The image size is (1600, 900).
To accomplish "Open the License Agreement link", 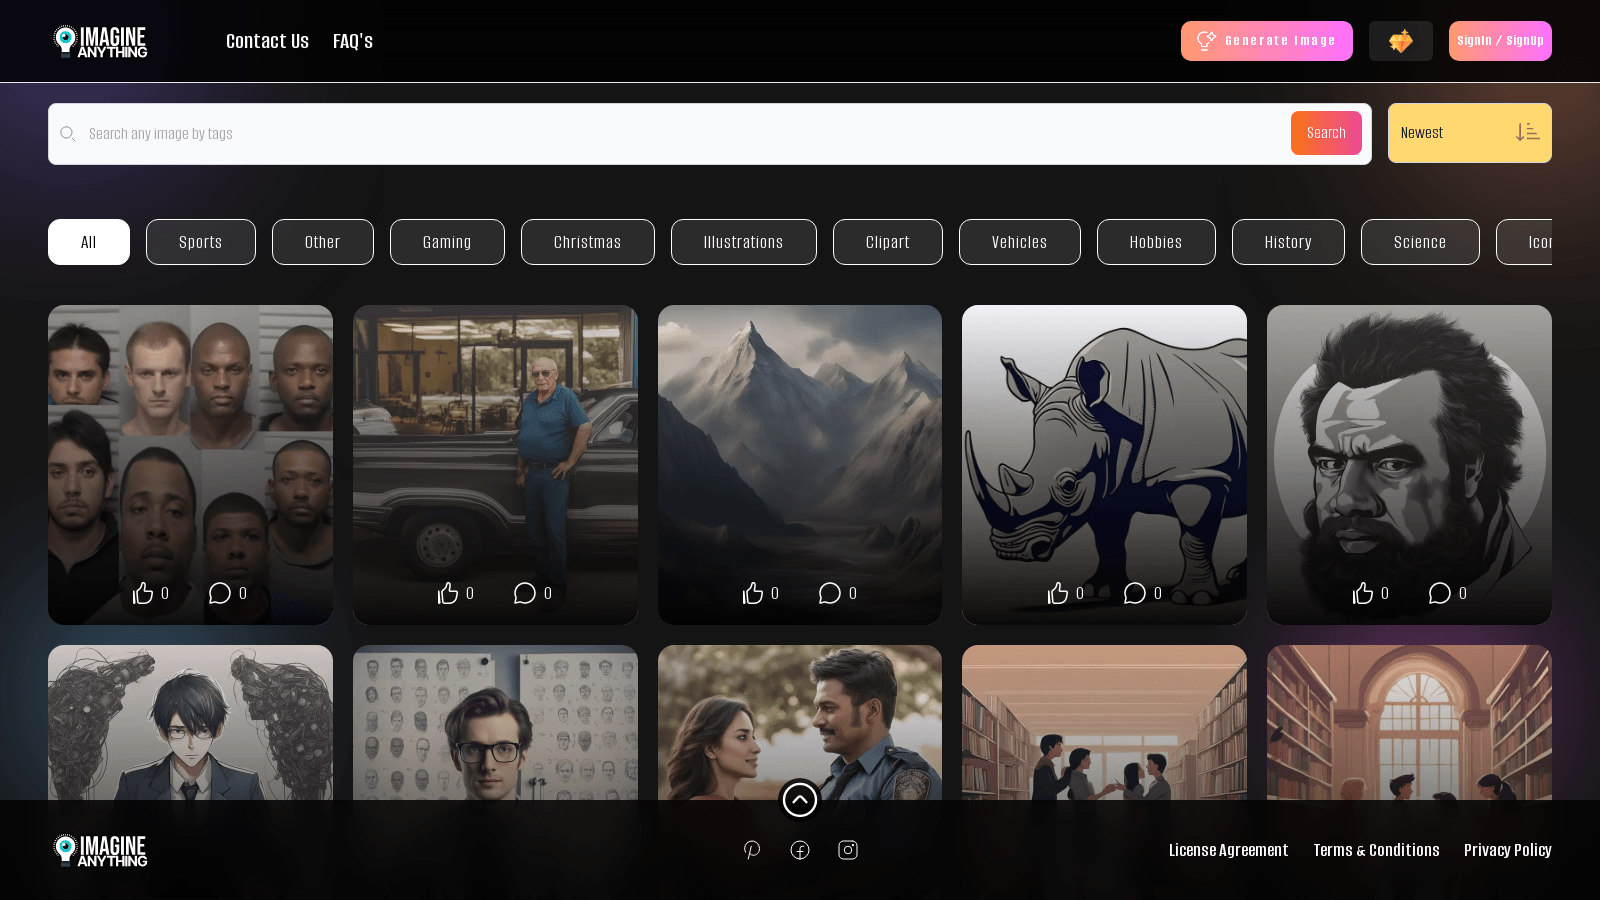I will [x=1229, y=850].
